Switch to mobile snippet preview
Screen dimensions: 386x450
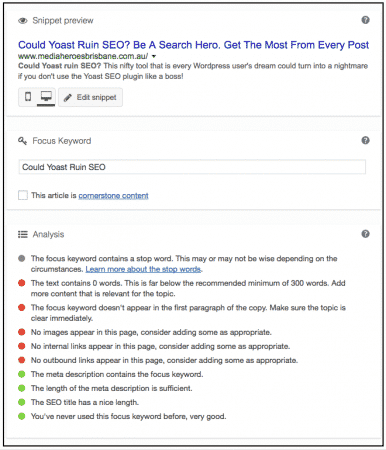point(28,97)
